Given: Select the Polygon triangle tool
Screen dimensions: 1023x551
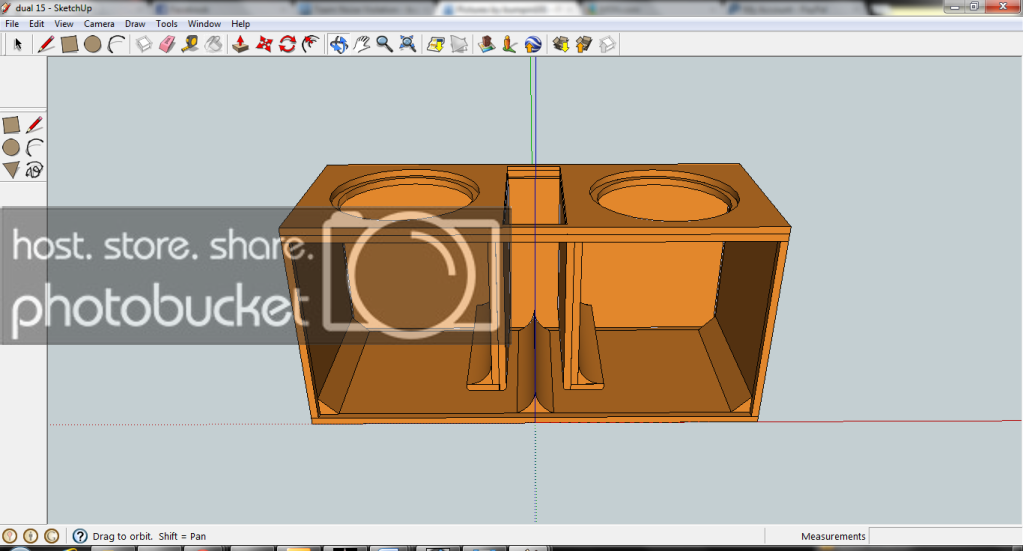Looking at the screenshot, I should pyautogui.click(x=11, y=170).
